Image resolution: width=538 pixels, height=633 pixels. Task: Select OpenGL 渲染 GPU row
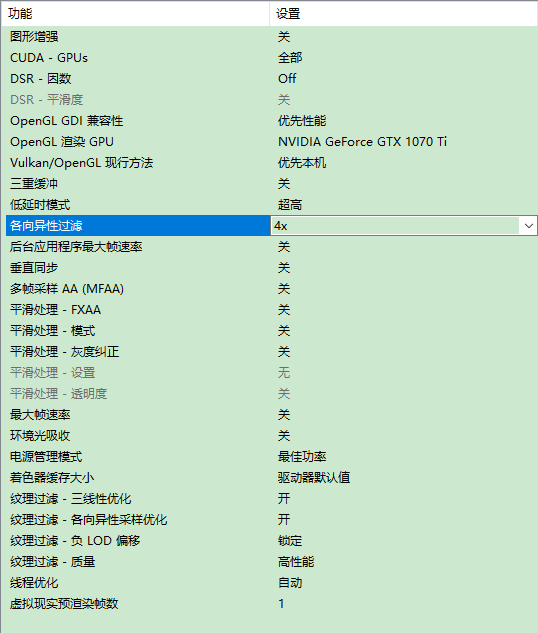coord(270,142)
